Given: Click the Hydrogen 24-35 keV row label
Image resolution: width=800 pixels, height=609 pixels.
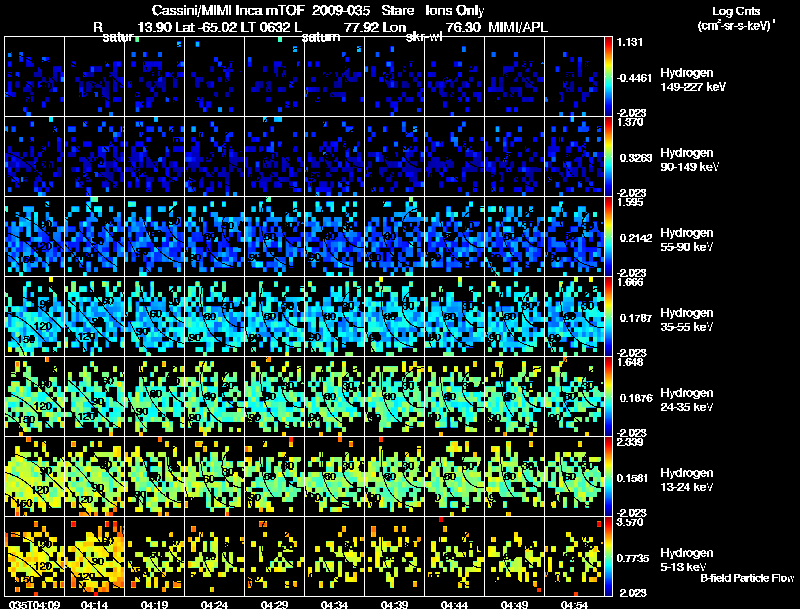Looking at the screenshot, I should coord(687,400).
